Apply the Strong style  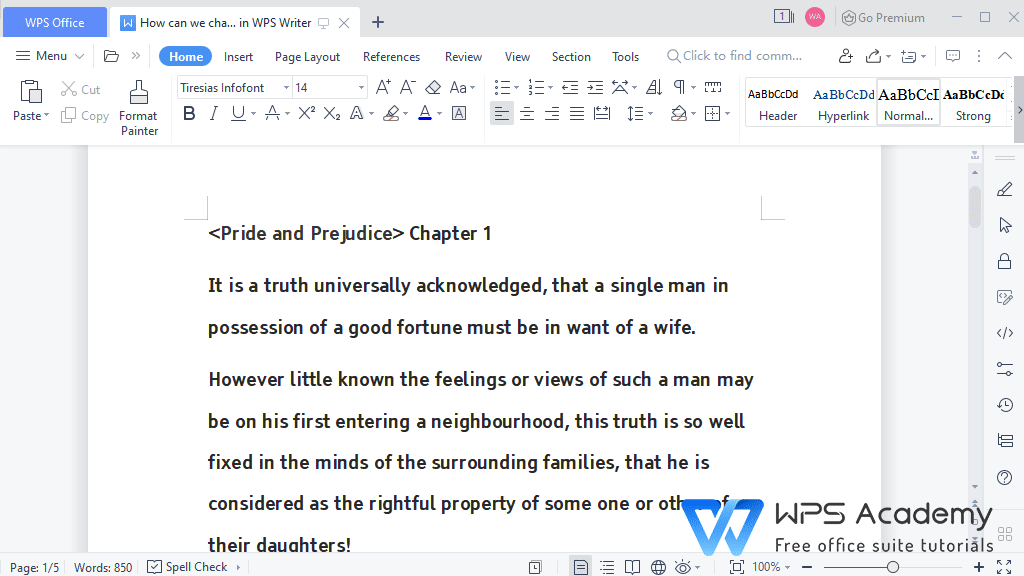pos(973,103)
